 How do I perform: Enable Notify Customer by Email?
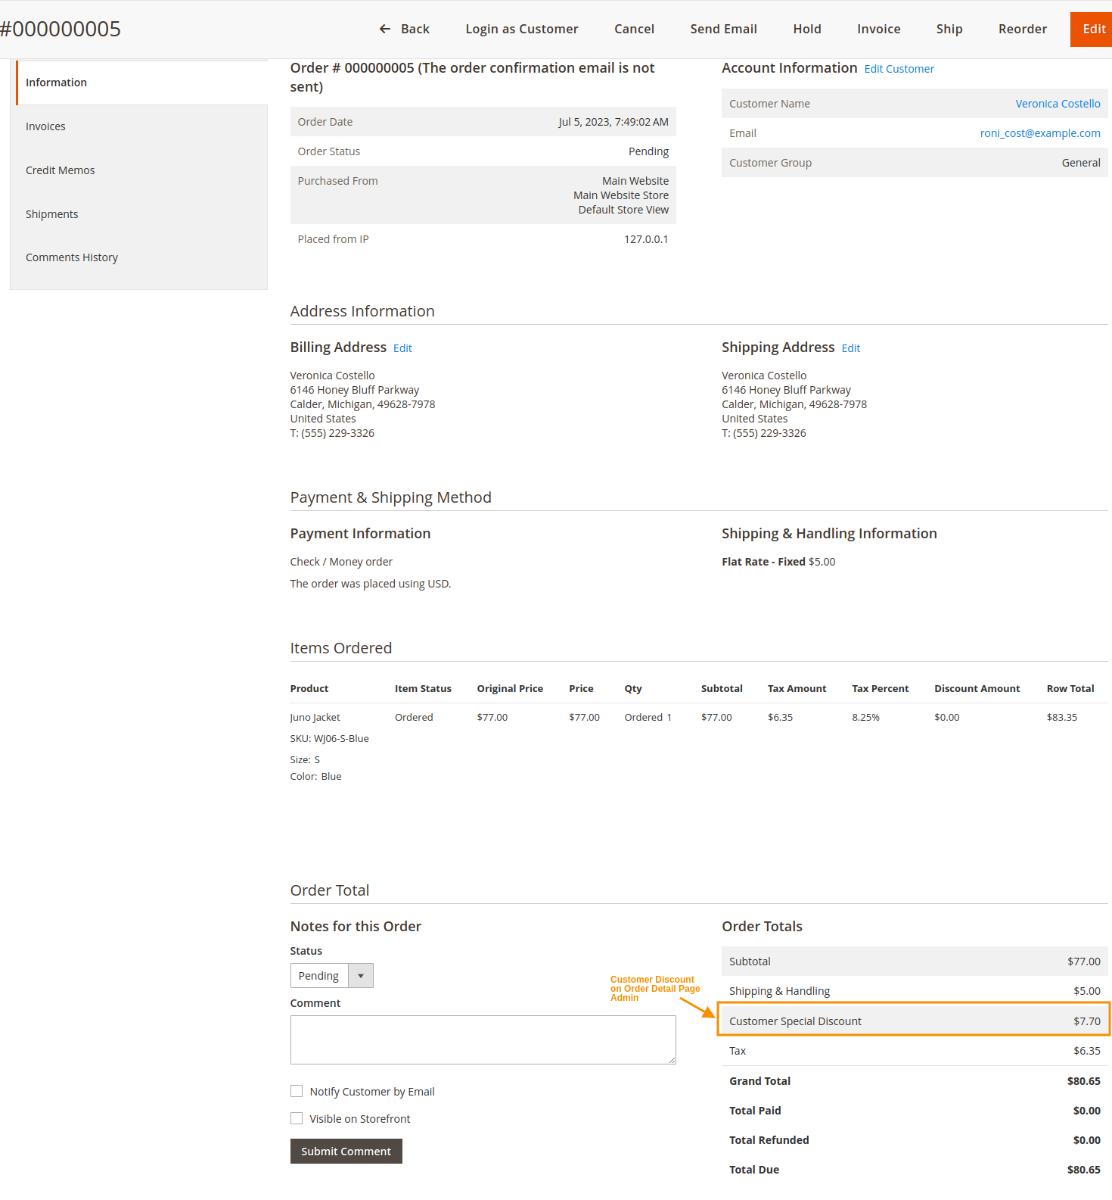pyautogui.click(x=296, y=1091)
